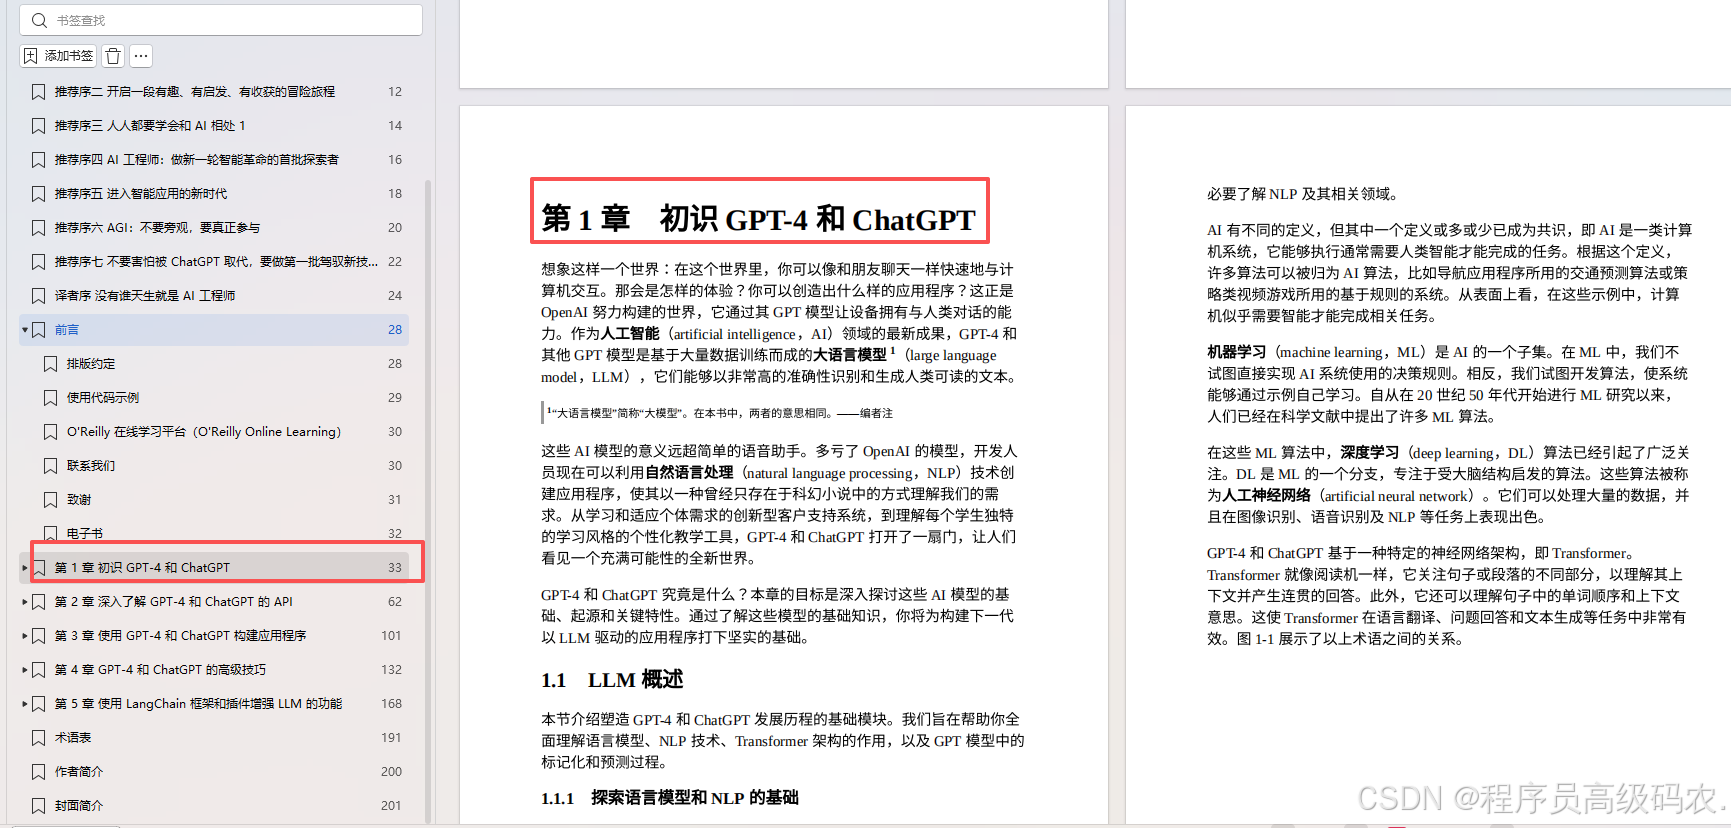1731x828 pixels.
Task: Delete bookmark with the trash icon
Action: 113,56
